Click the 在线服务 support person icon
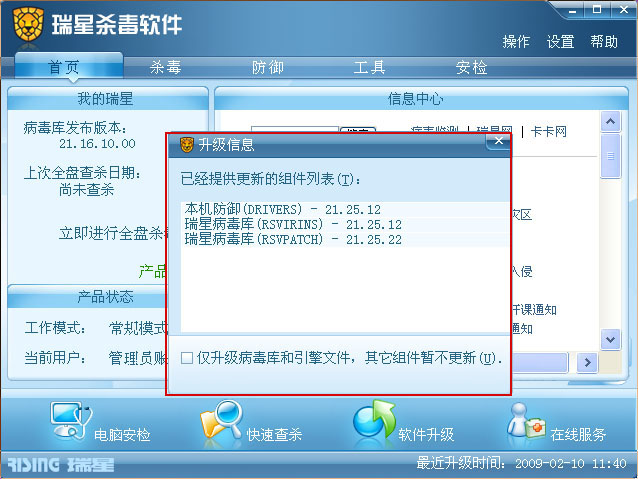The image size is (638, 479). tap(526, 421)
